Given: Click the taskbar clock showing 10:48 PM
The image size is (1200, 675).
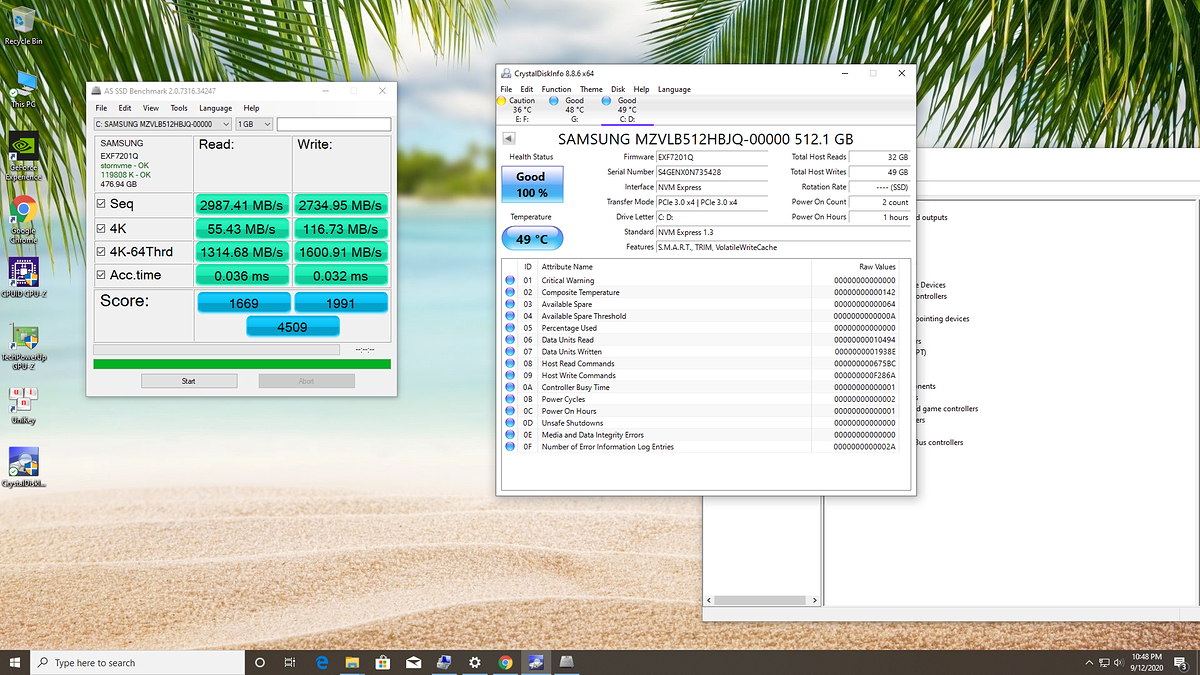Looking at the screenshot, I should [1147, 662].
